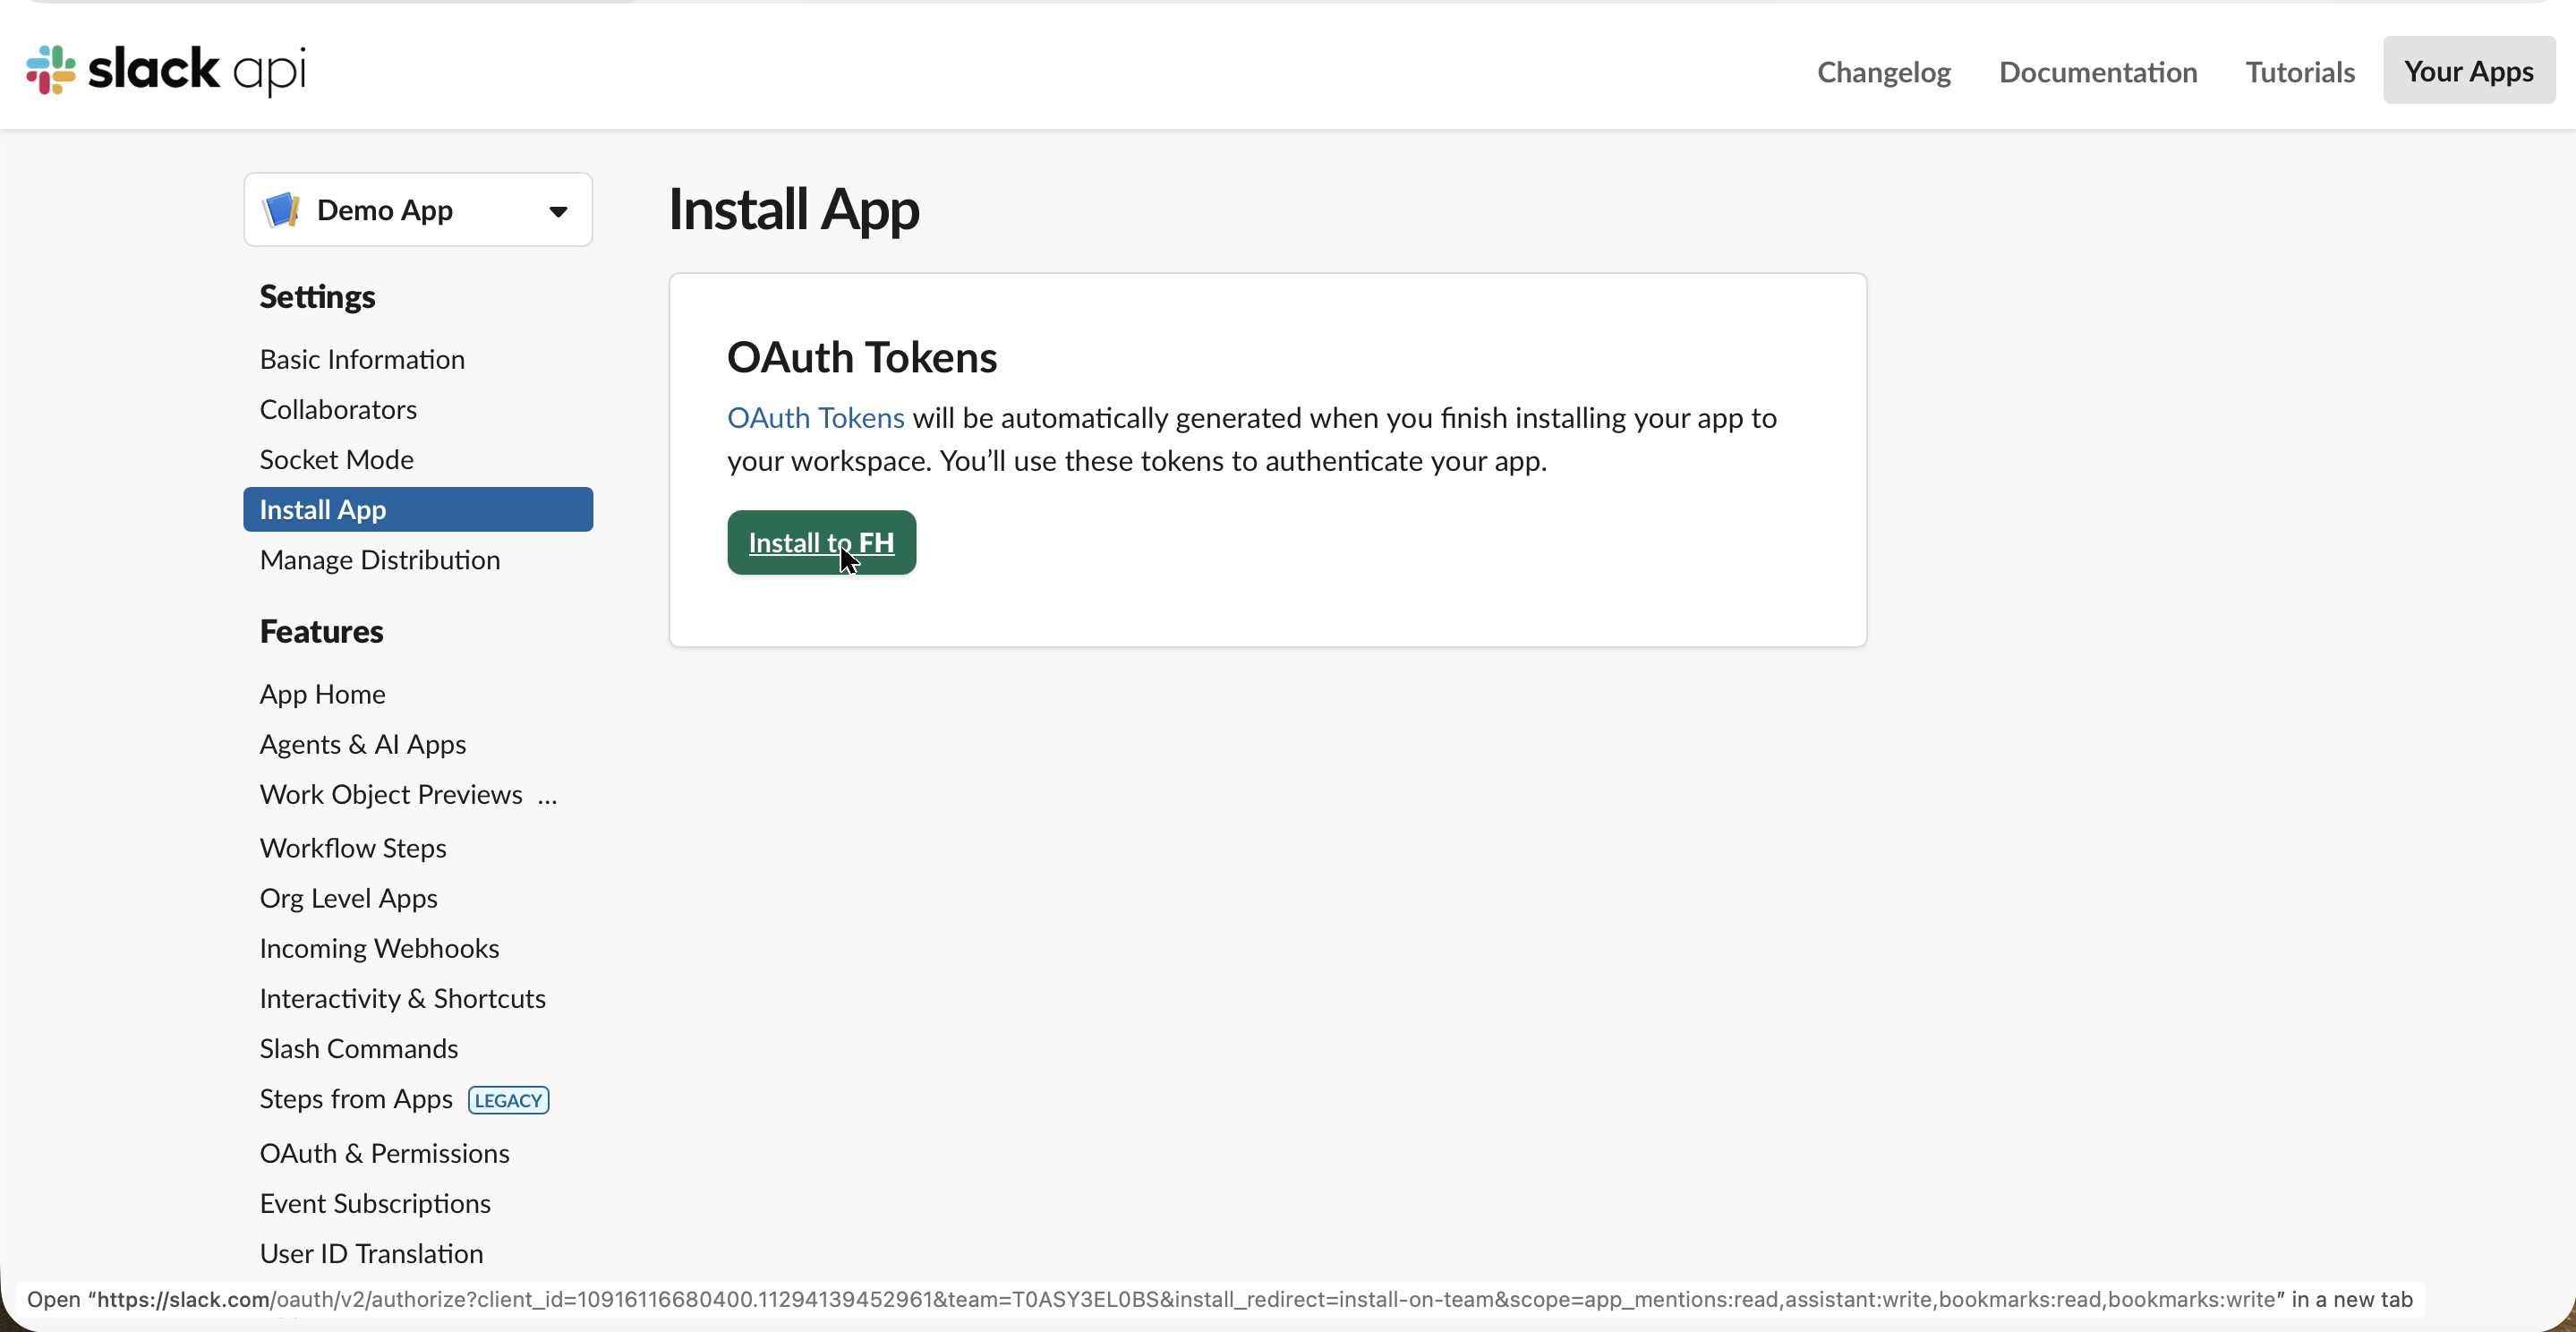Viewport: 2576px width, 1332px height.
Task: Click the Your Apps button
Action: [x=2469, y=70]
